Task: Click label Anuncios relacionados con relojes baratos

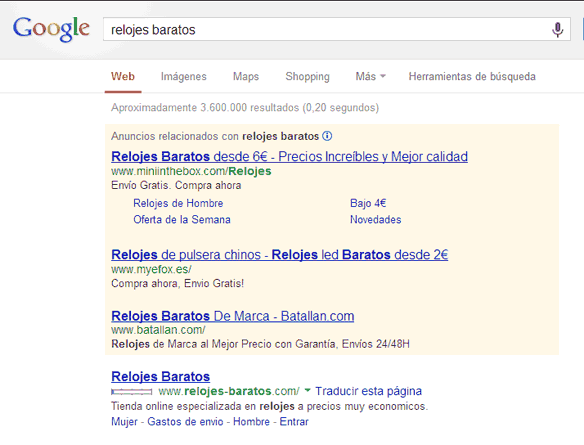Action: click(215, 136)
